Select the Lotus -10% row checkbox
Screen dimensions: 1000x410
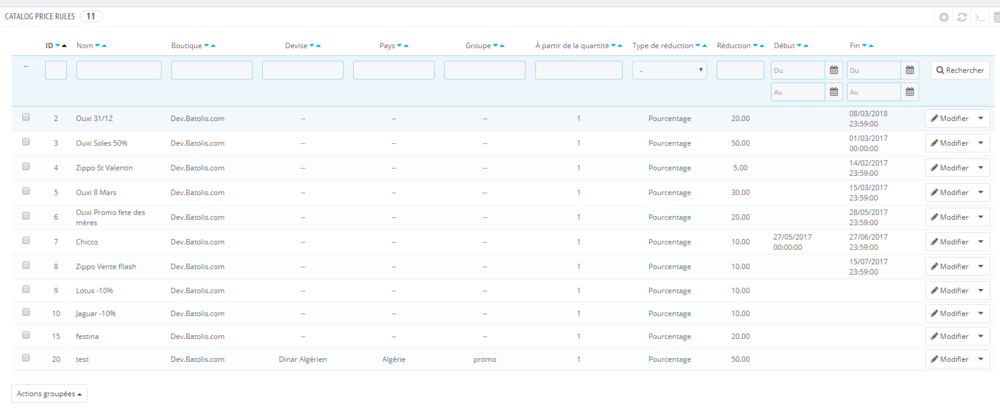click(26, 289)
